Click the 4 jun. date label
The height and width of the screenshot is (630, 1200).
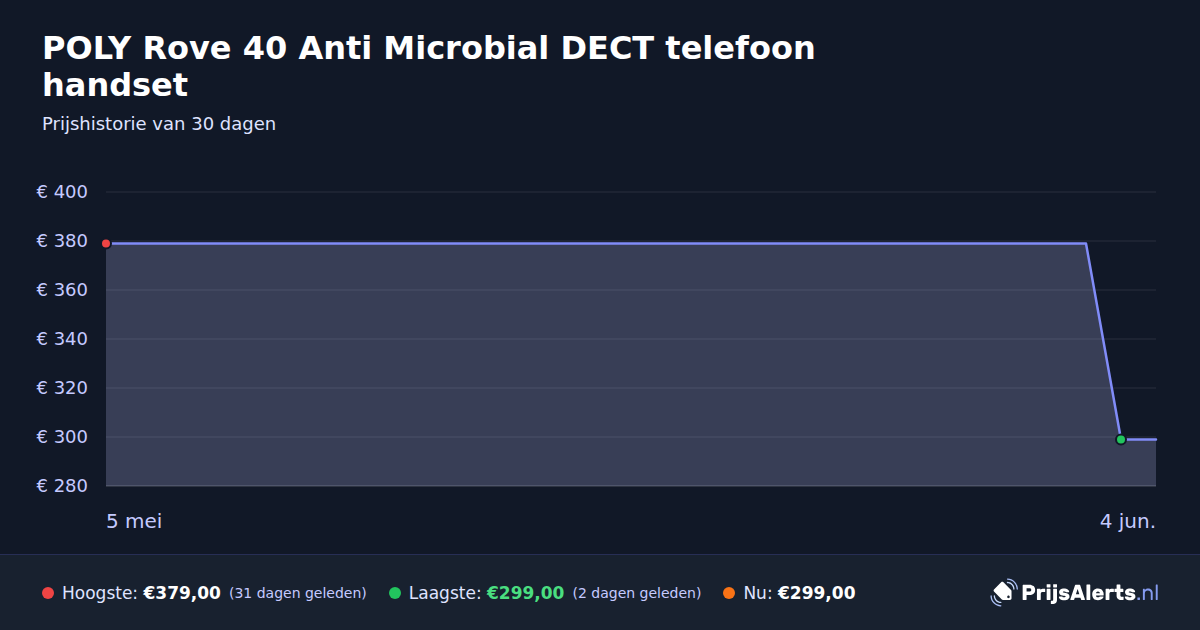[x=1128, y=521]
